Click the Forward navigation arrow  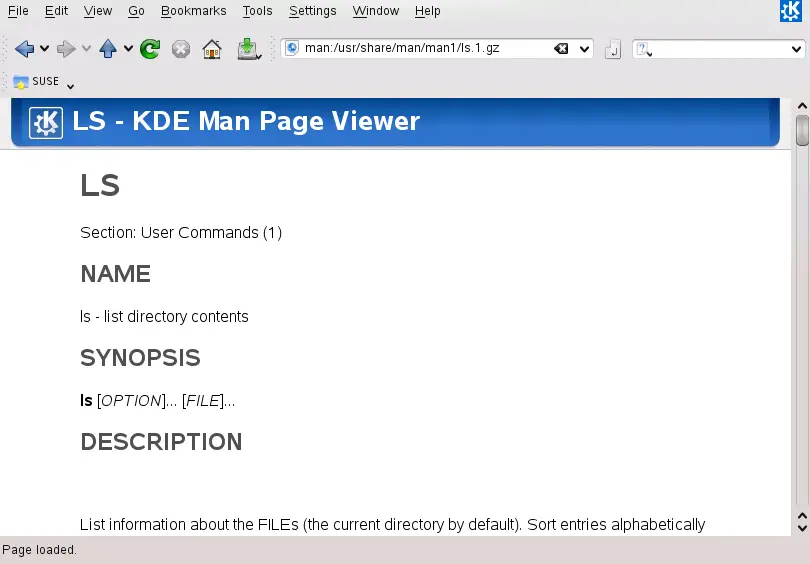pyautogui.click(x=66, y=49)
